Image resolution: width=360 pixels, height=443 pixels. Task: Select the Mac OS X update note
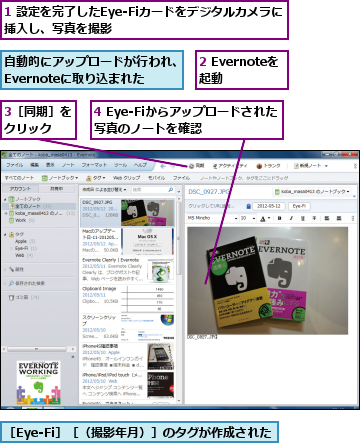point(127,241)
